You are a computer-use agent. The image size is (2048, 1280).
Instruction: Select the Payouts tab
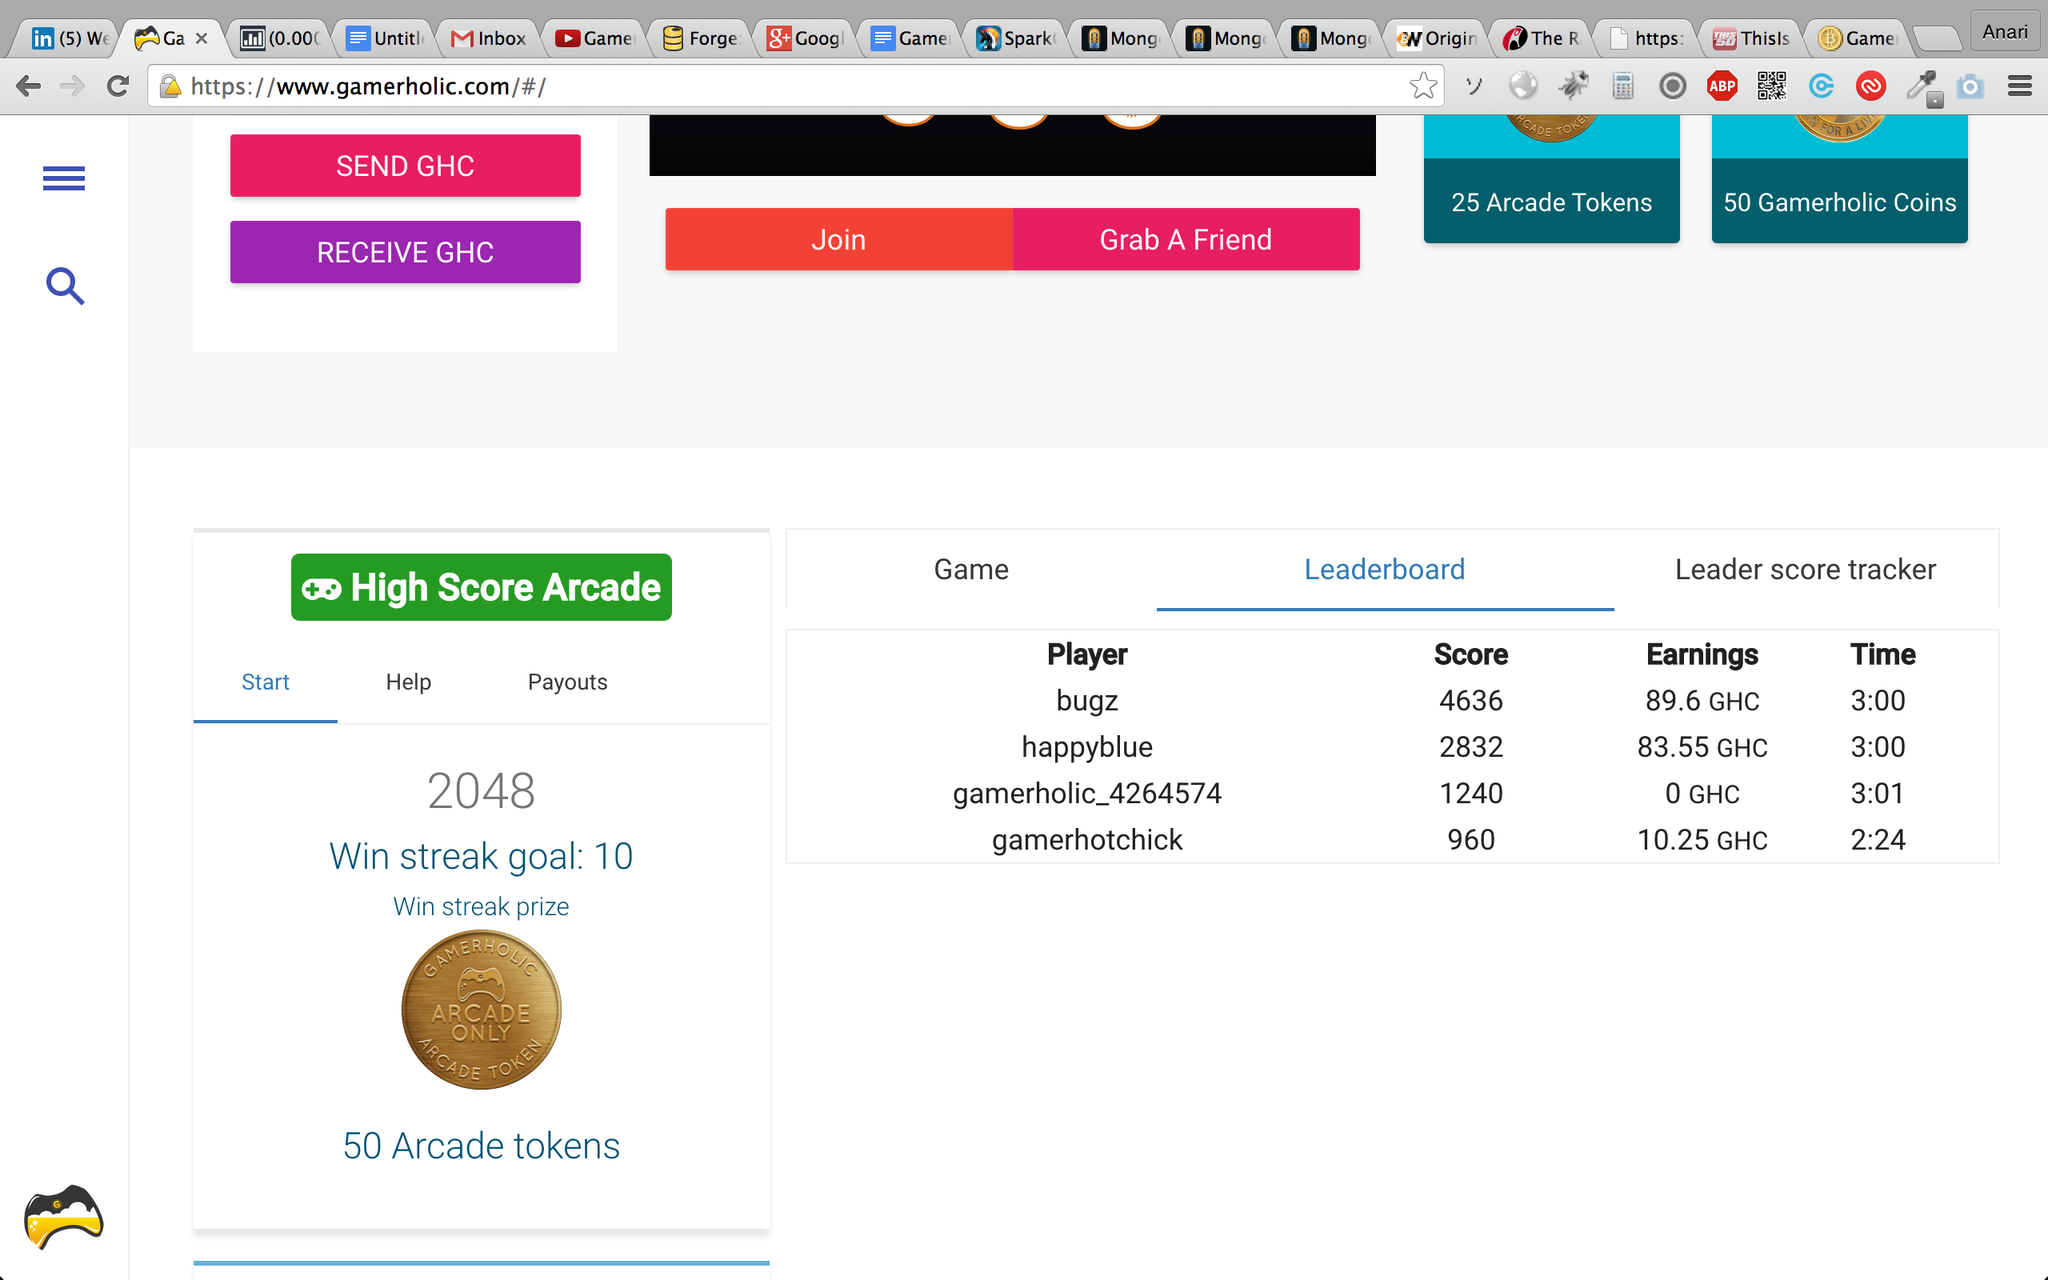tap(567, 682)
